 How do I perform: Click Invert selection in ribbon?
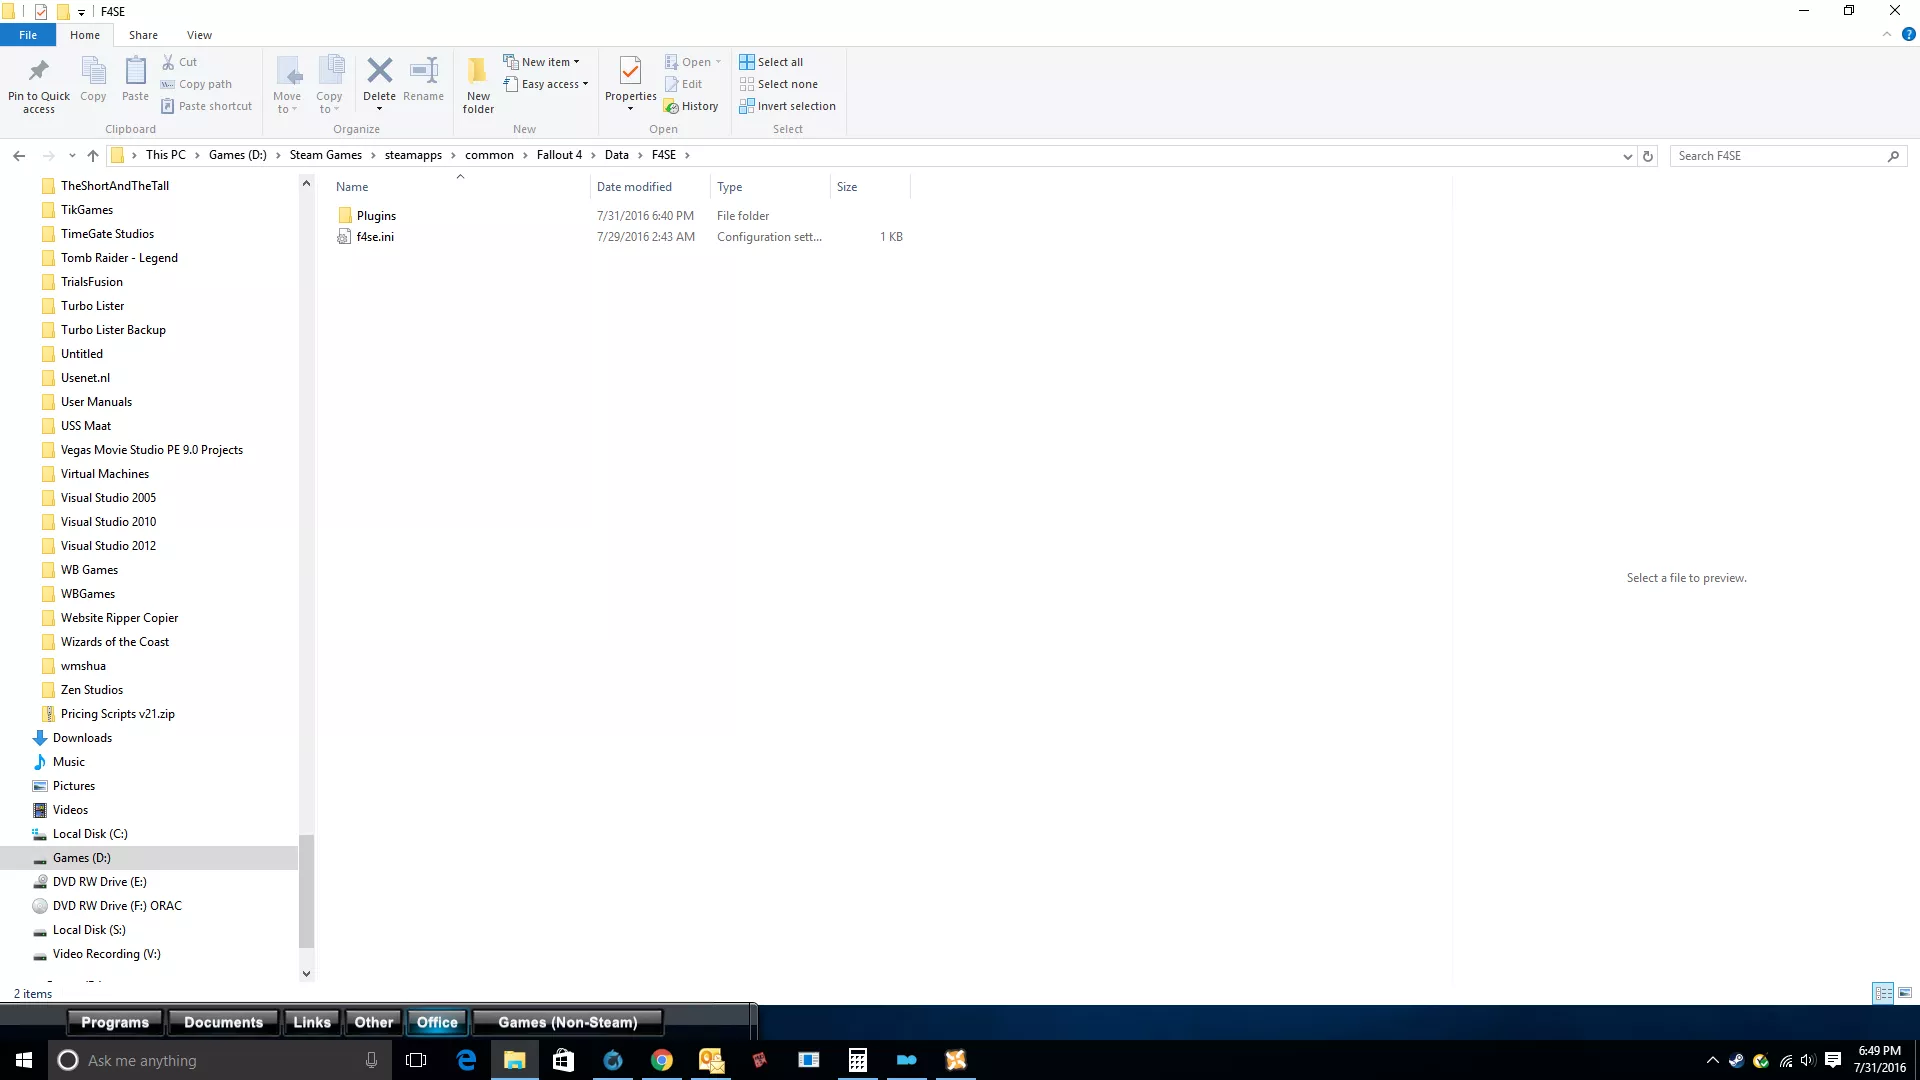[x=787, y=106]
